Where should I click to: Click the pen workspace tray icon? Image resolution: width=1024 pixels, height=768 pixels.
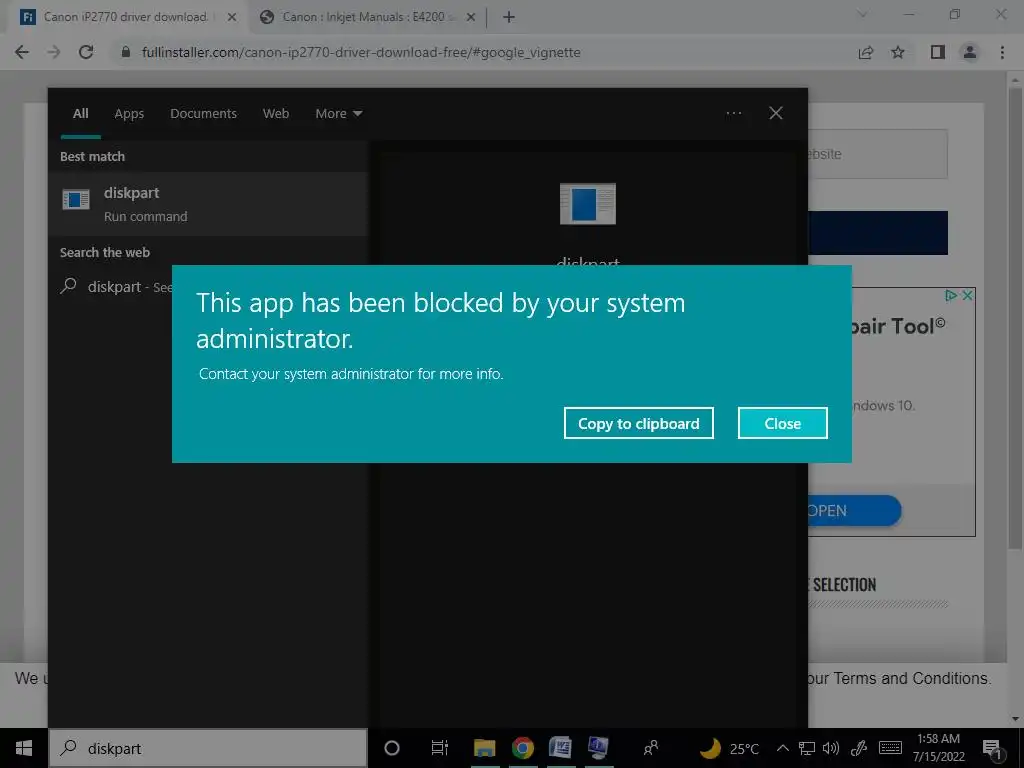pyautogui.click(x=858, y=748)
